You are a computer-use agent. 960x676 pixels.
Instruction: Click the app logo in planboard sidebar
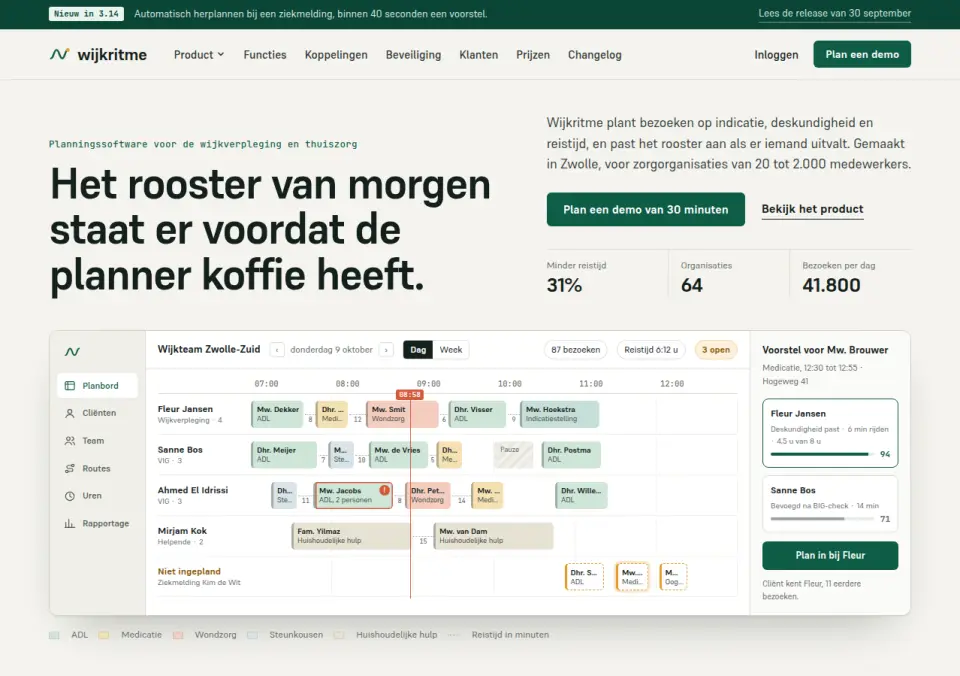coord(72,351)
